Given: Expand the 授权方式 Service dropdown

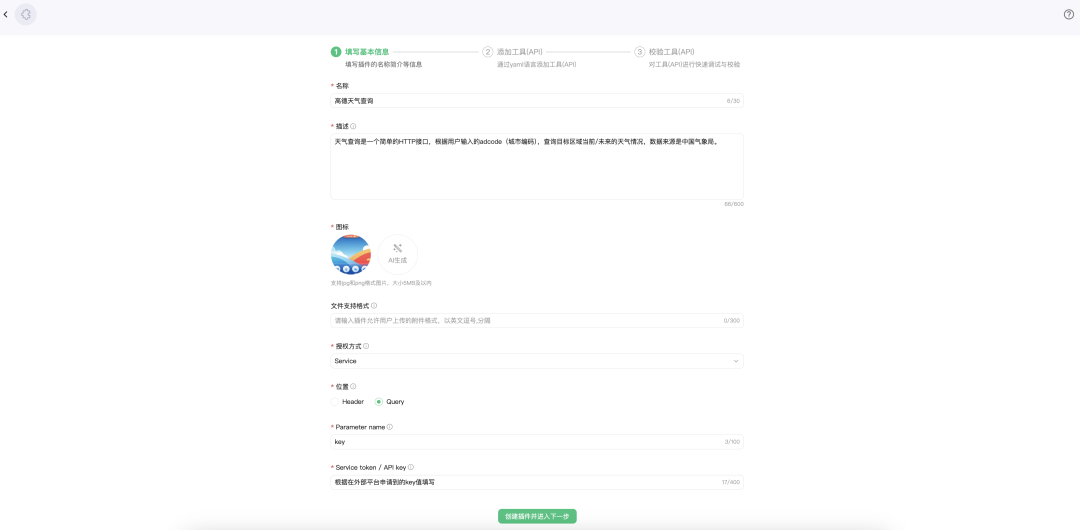Looking at the screenshot, I should [536, 361].
